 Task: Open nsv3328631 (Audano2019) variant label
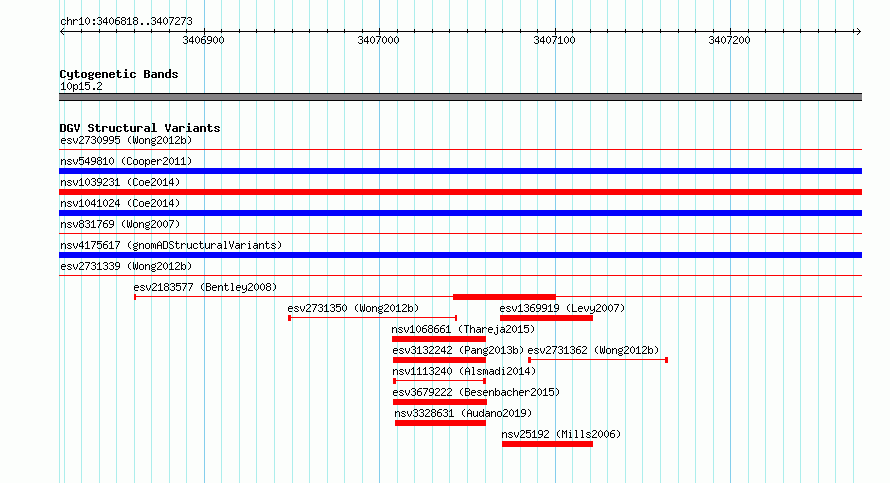[463, 413]
